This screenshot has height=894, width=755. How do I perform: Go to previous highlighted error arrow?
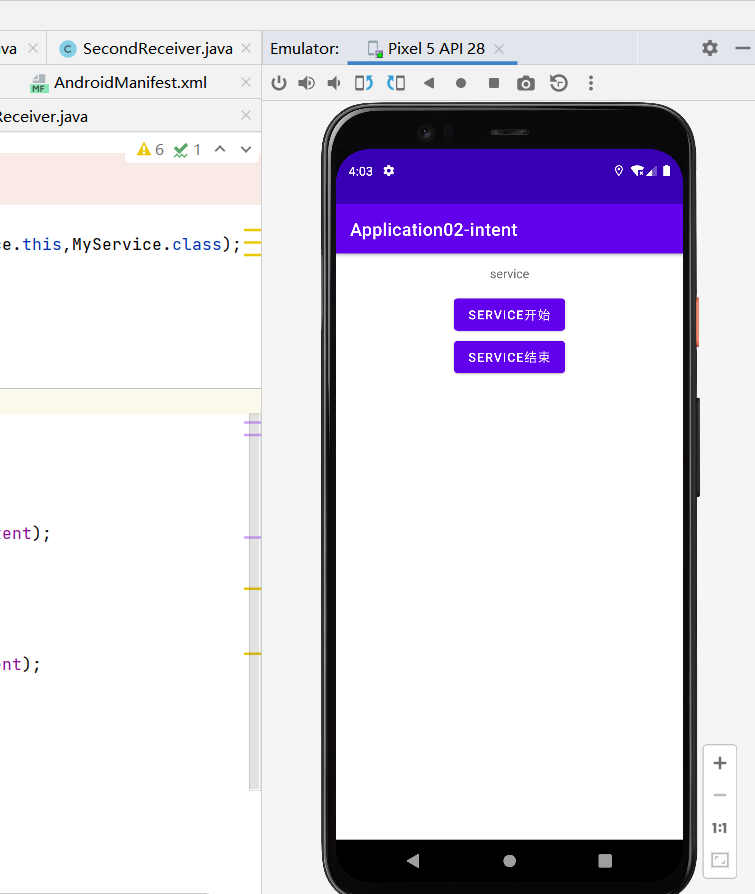click(x=220, y=149)
